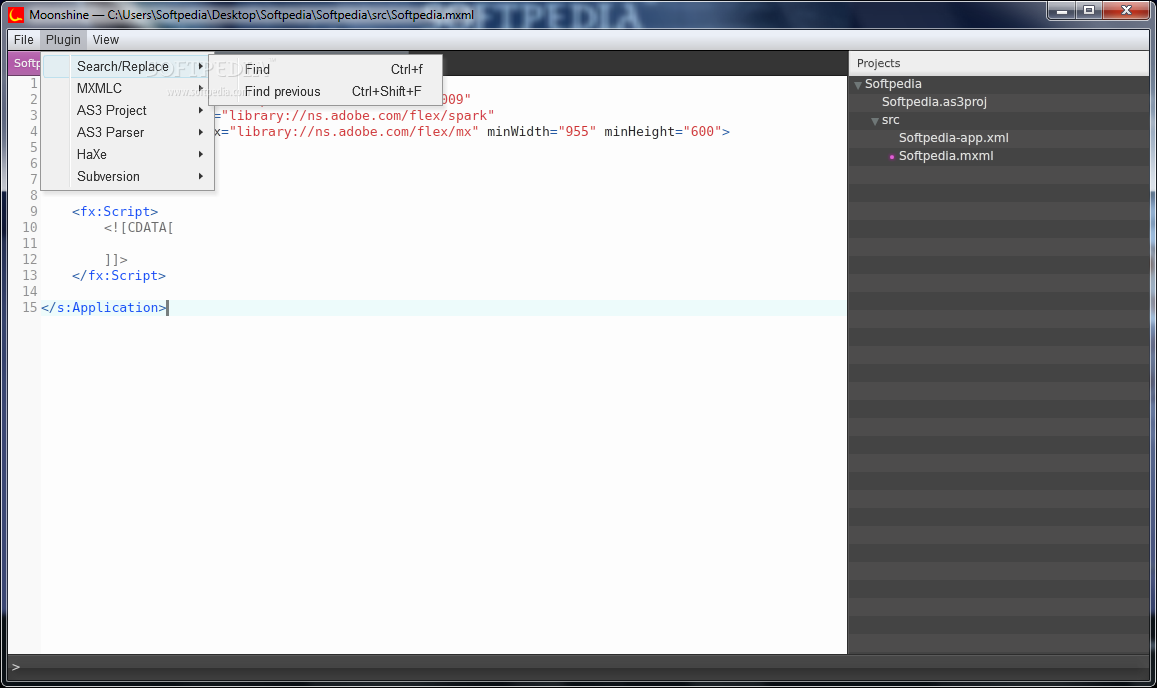This screenshot has height=688, width=1157.
Task: Click line number 12 in gutter
Action: point(30,260)
